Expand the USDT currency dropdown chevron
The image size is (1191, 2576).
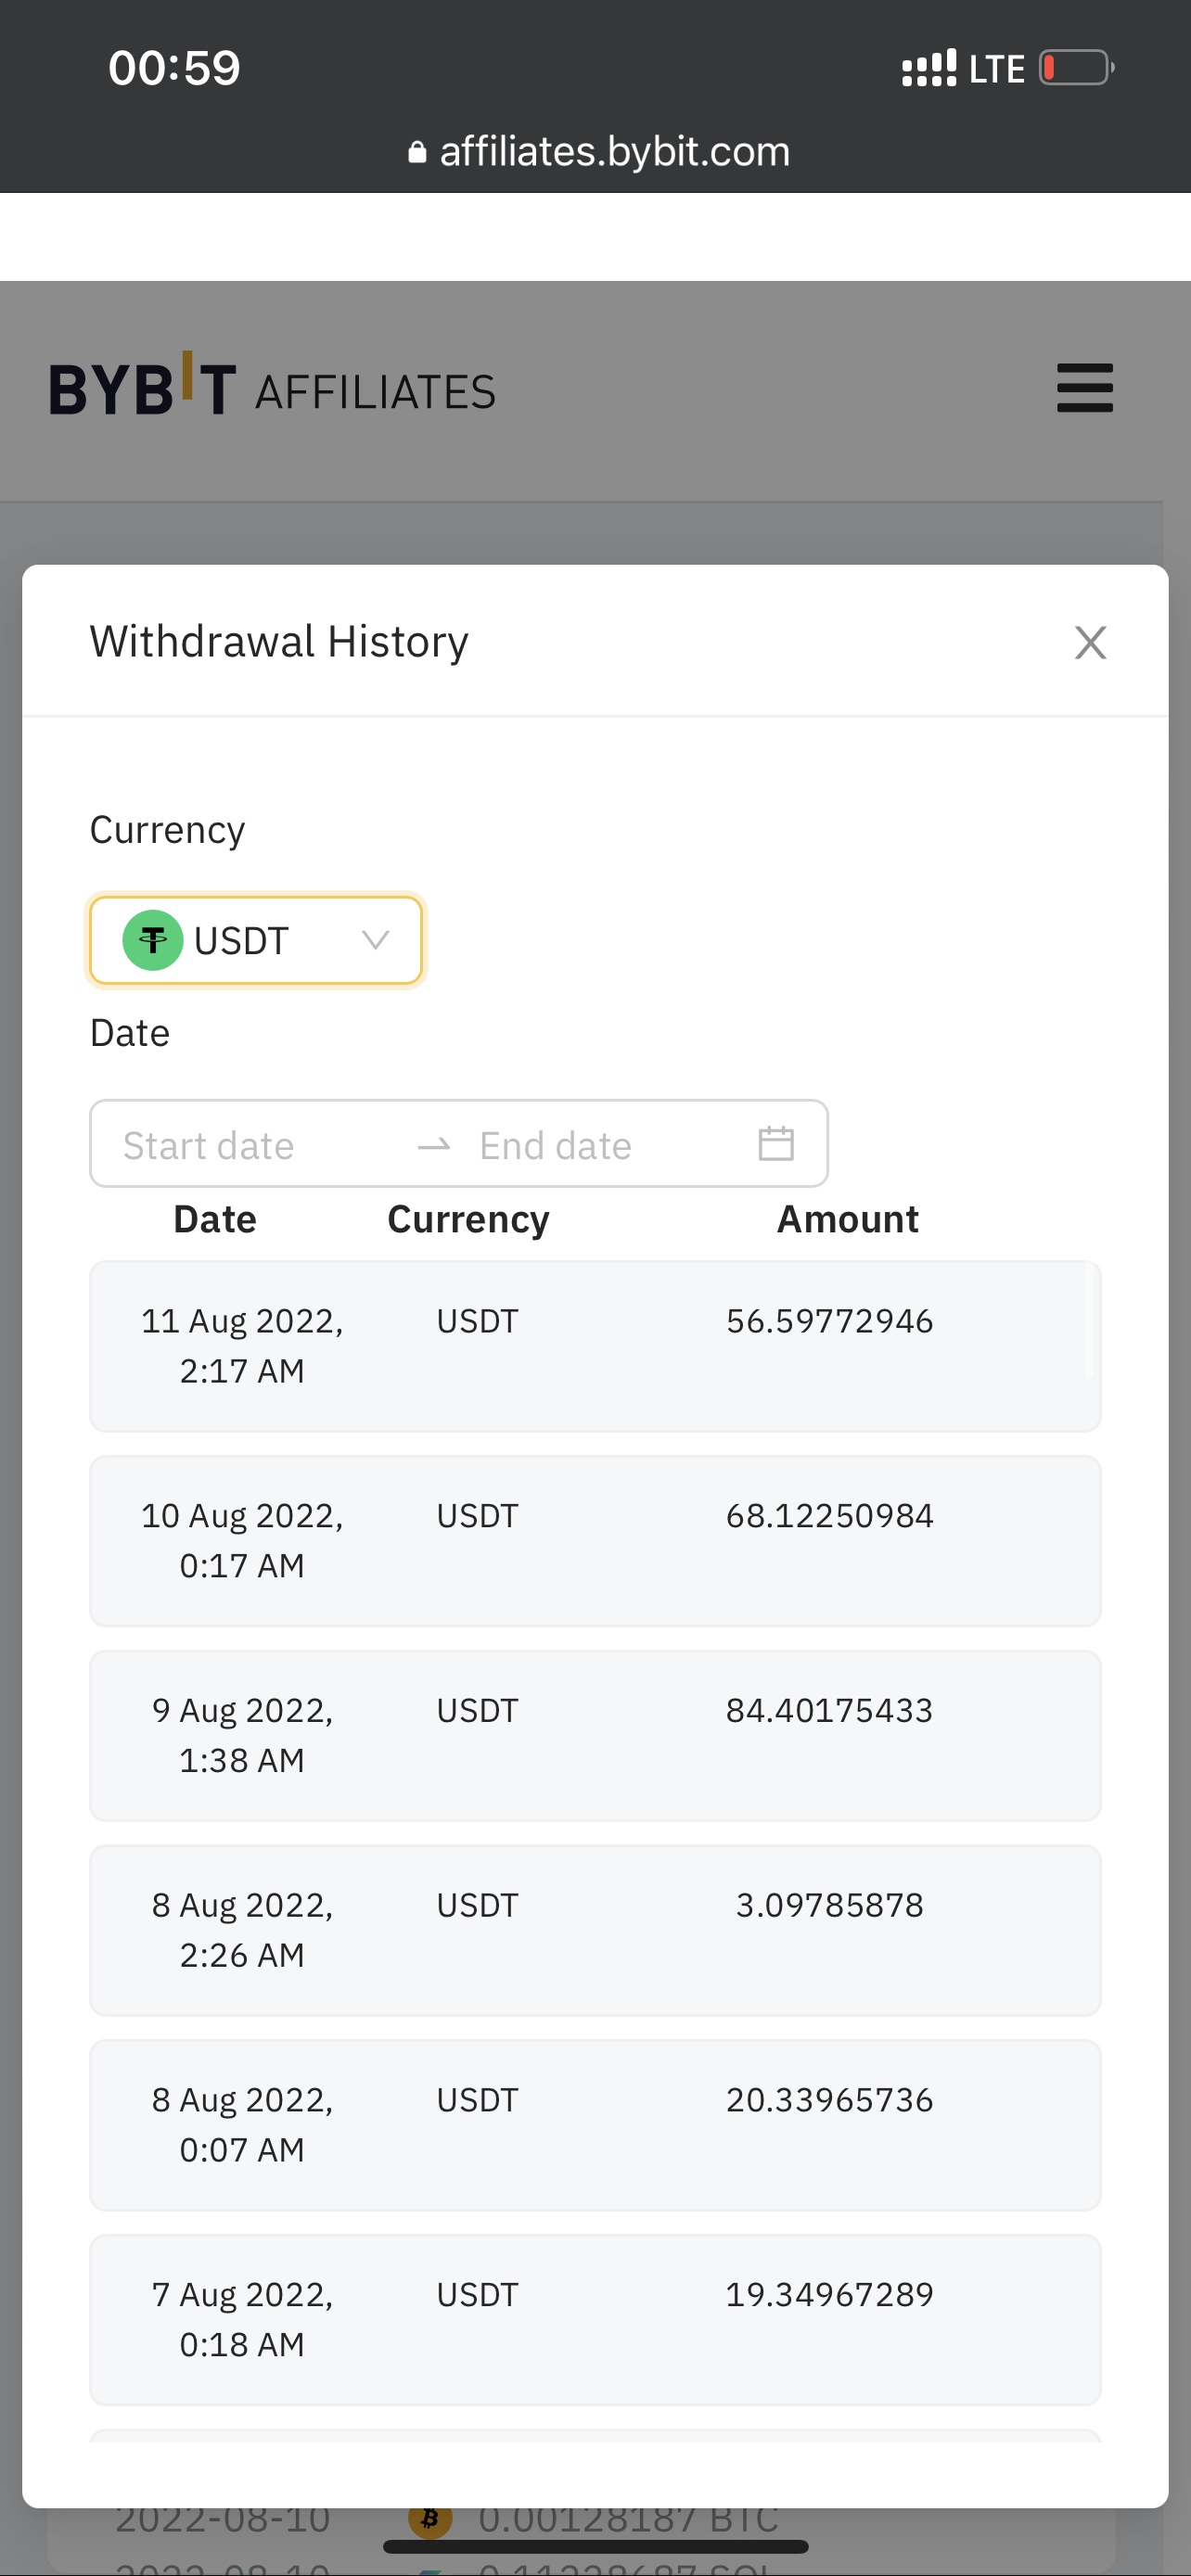[x=375, y=940]
